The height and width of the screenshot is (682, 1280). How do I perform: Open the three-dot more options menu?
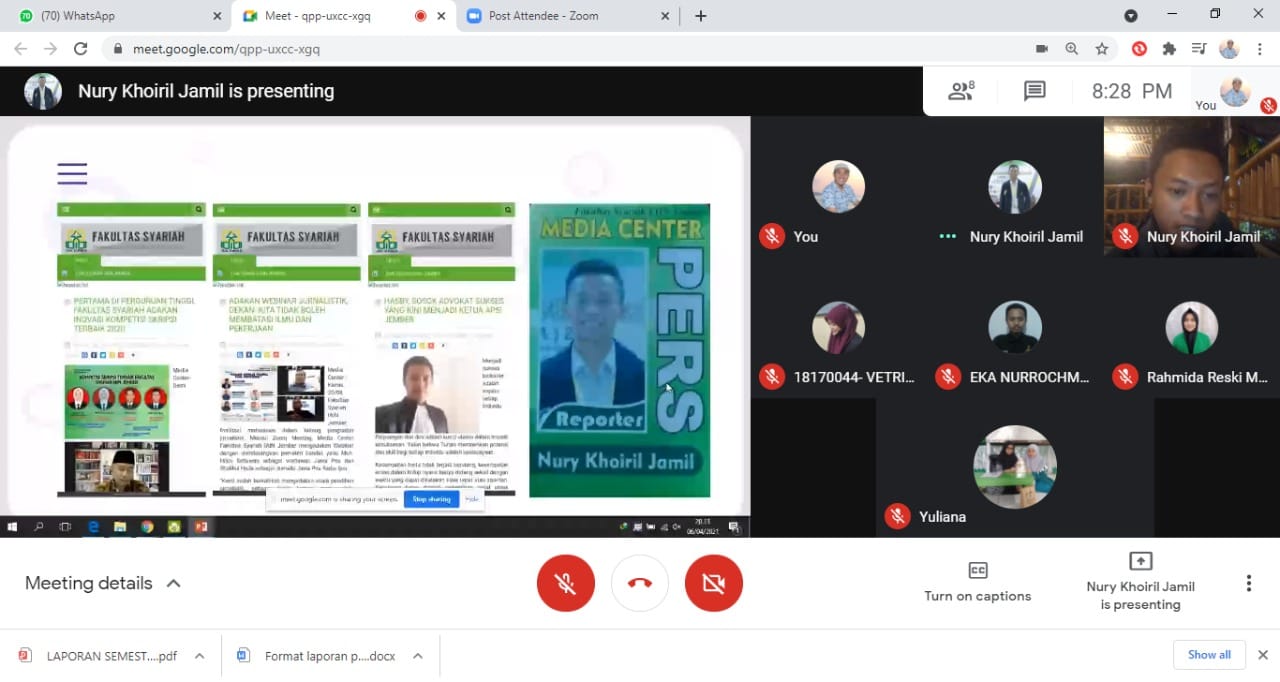pos(1248,584)
